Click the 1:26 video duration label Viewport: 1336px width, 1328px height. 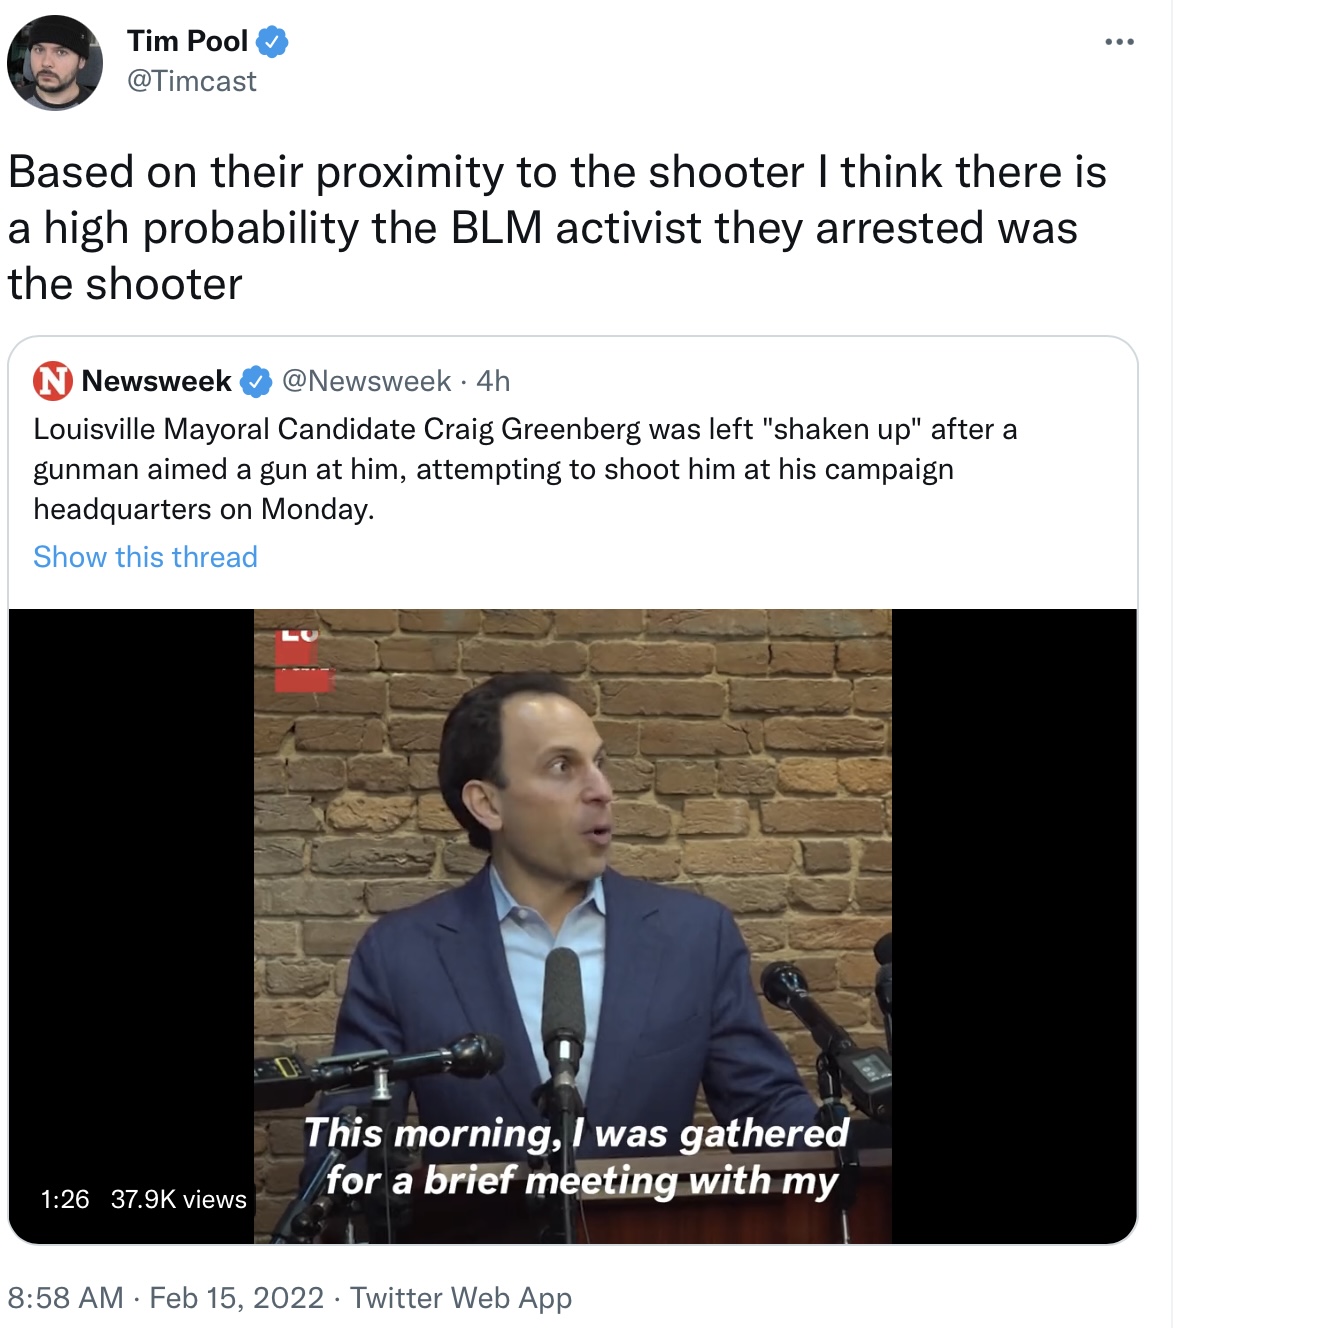click(x=65, y=1199)
